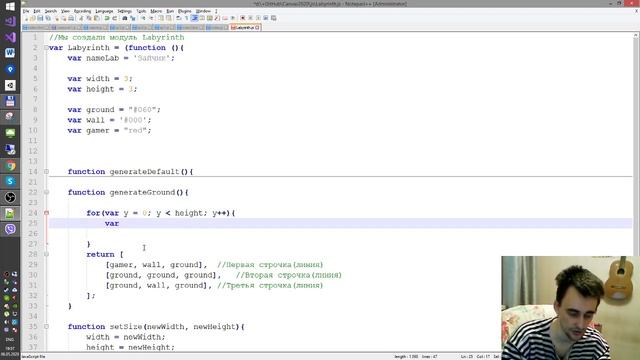Image resolution: width=640 pixels, height=360 pixels.
Task: Click the Save recorded macro icon
Action: pos(273,18)
